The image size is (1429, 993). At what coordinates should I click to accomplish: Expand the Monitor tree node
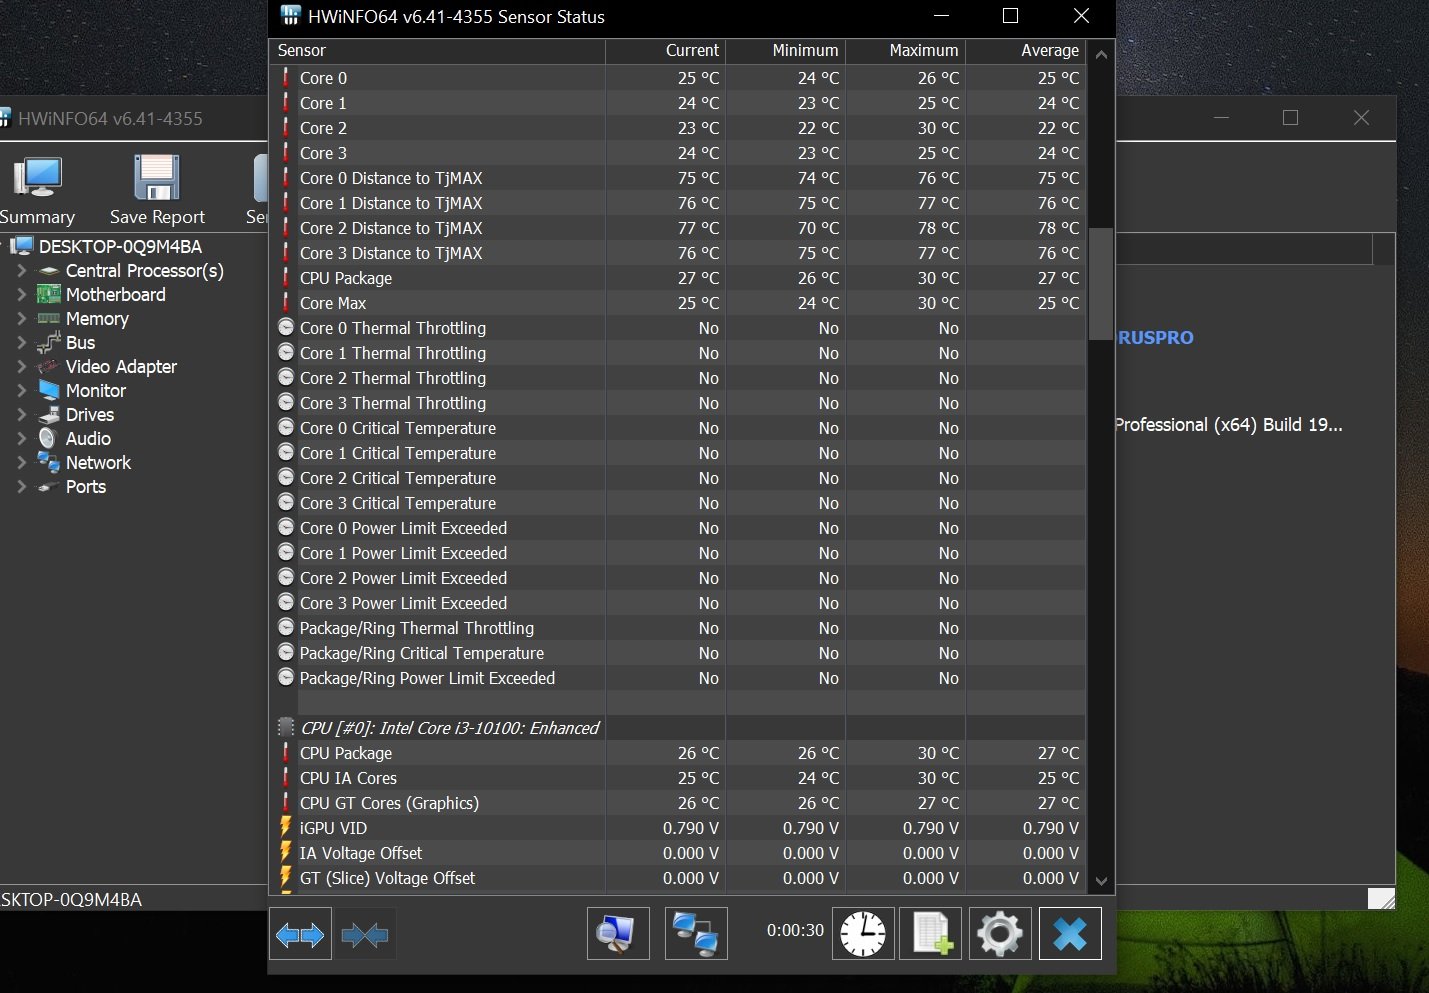pos(21,391)
